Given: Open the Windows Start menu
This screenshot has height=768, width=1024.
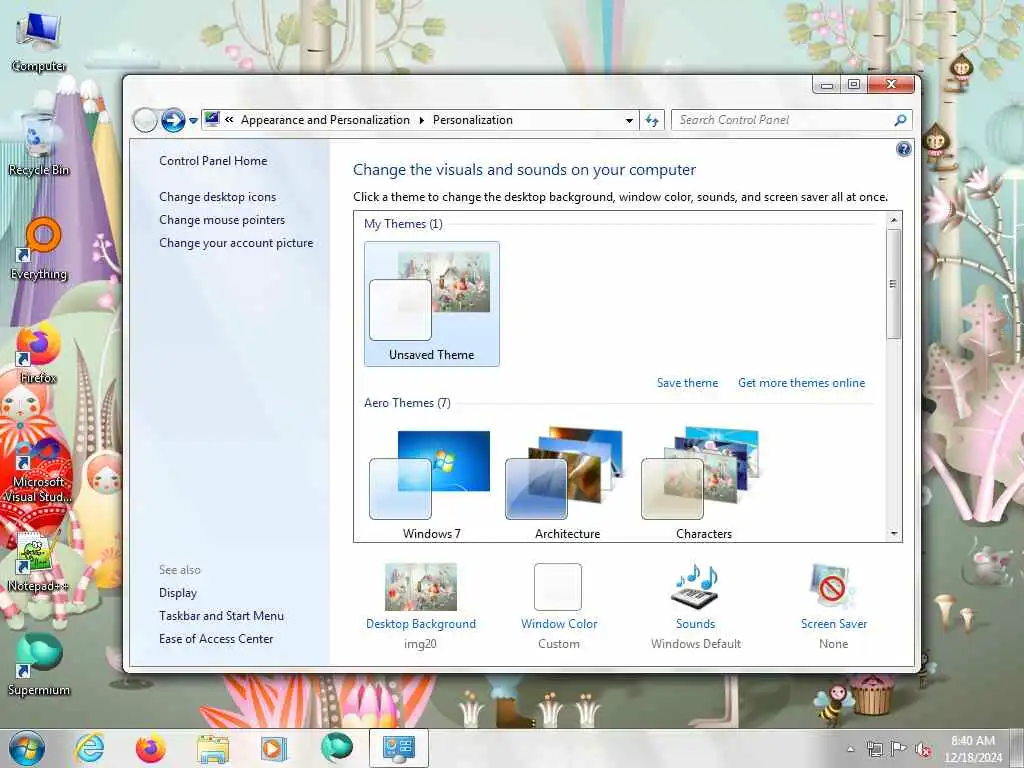Looking at the screenshot, I should click(27, 748).
